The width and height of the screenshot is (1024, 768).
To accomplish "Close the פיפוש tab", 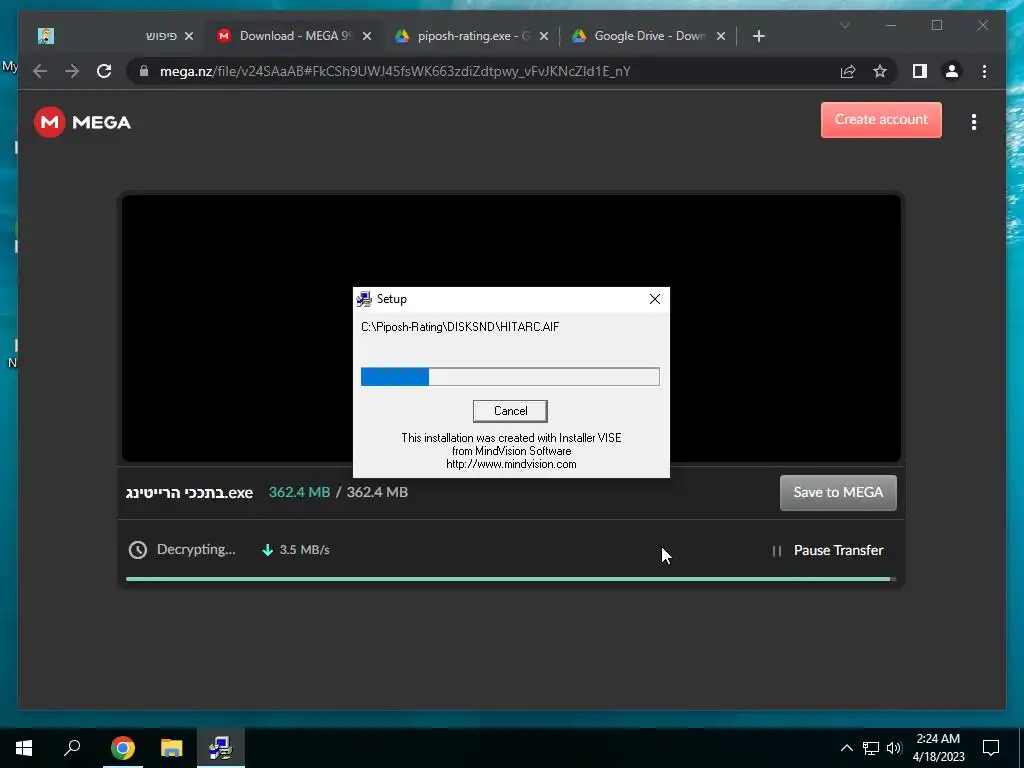I will [189, 37].
